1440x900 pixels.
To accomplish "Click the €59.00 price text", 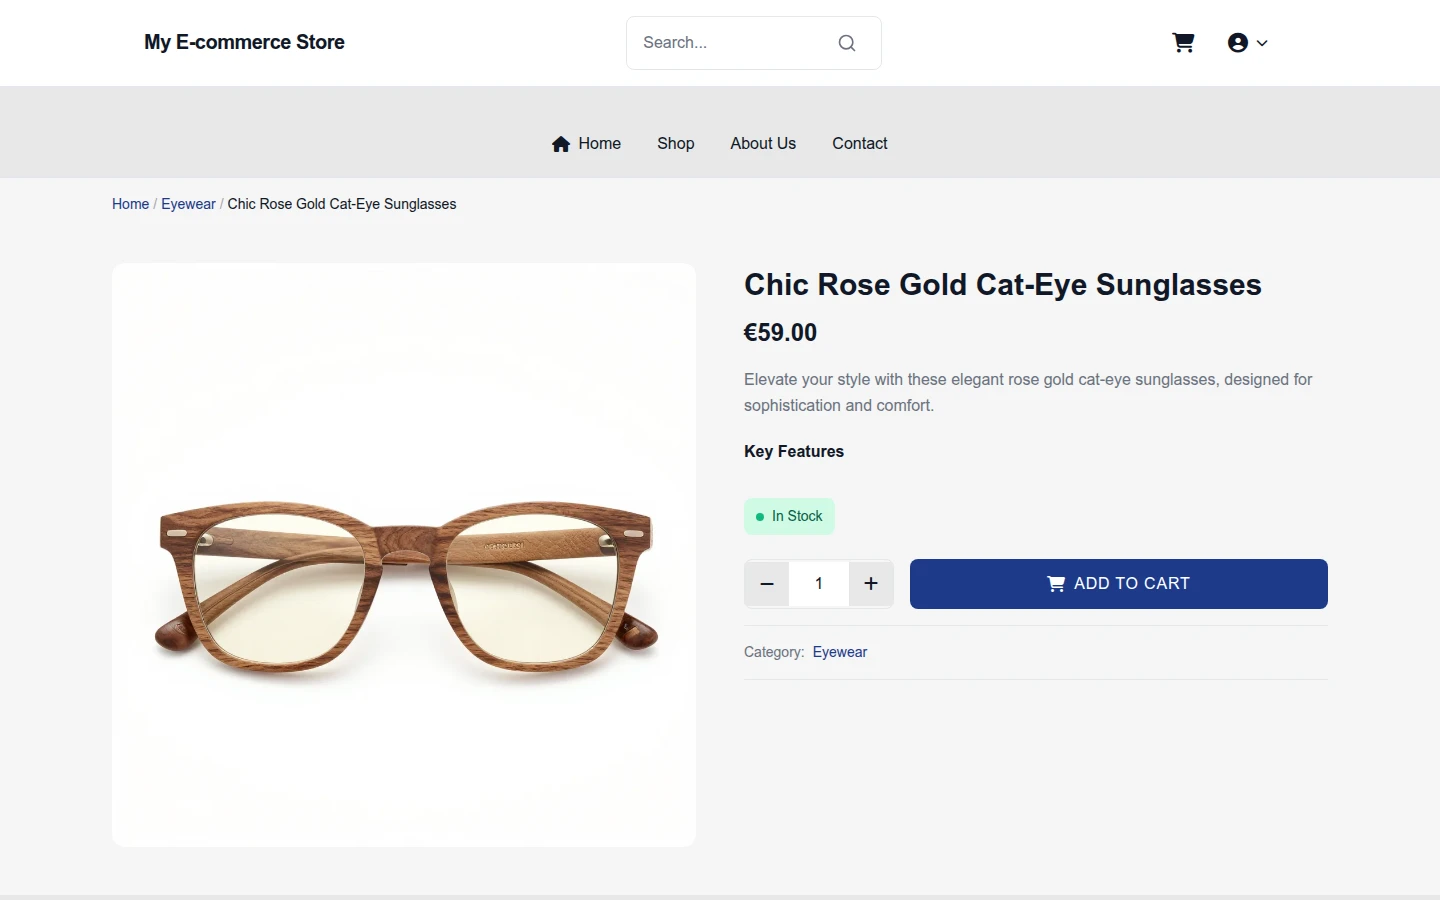I will click(780, 333).
